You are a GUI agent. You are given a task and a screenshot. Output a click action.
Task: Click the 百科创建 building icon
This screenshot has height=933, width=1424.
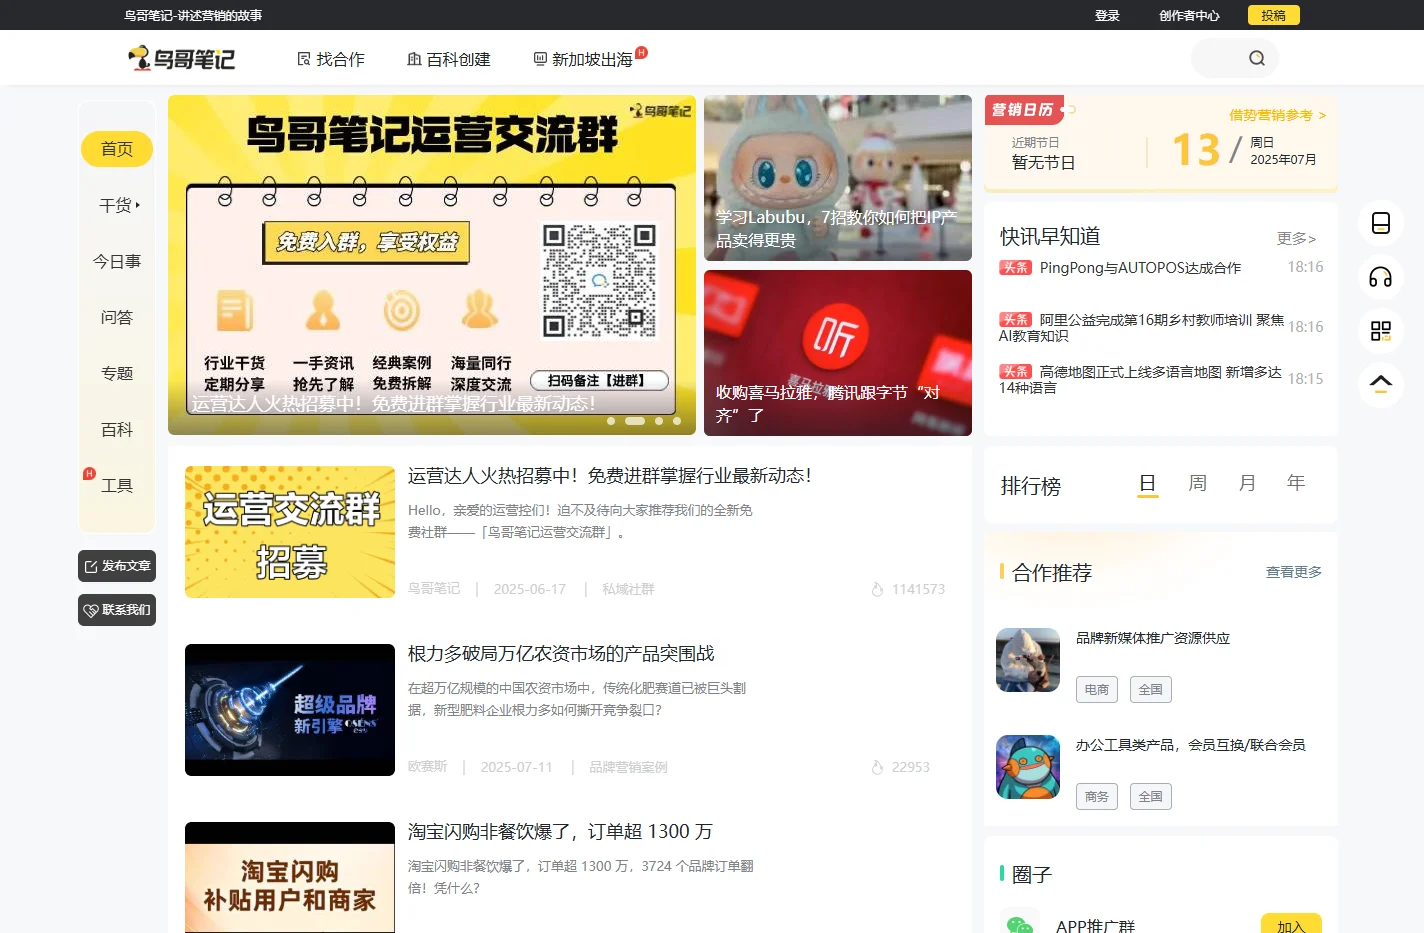coord(414,59)
